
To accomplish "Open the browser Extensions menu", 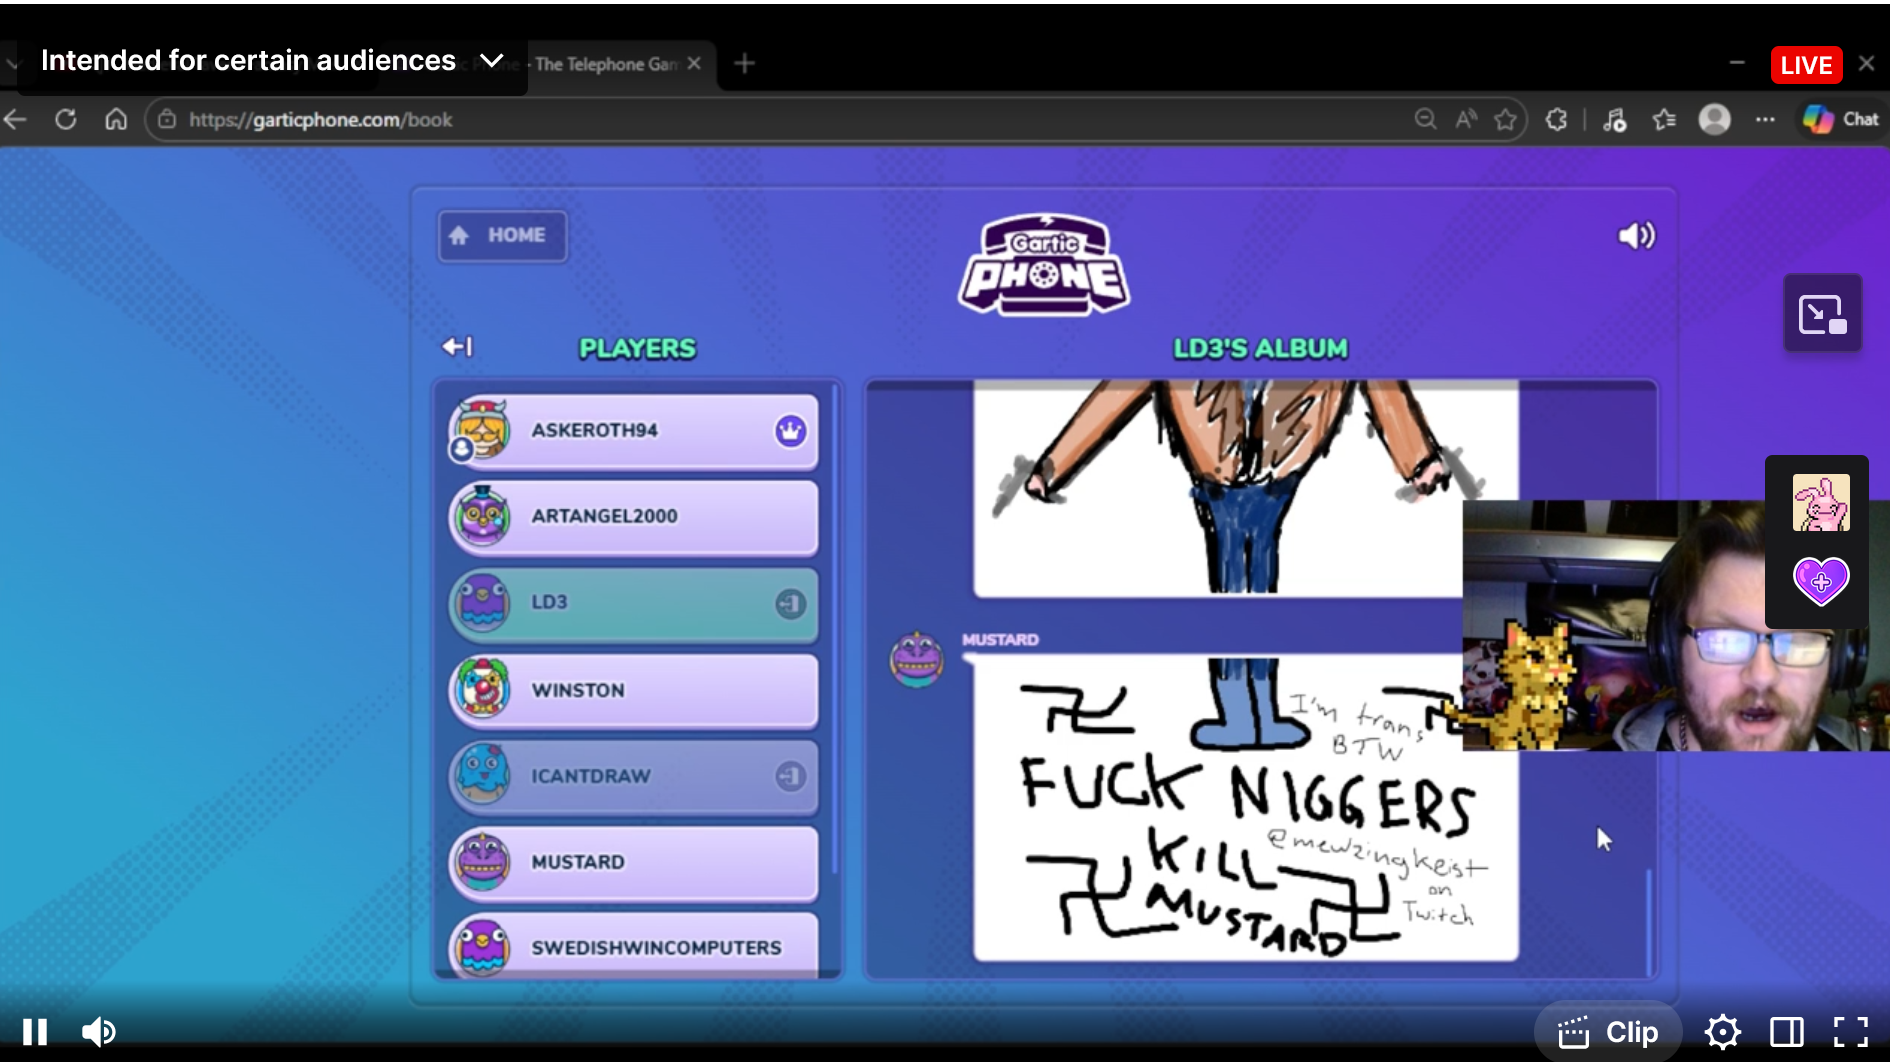I will coord(1557,120).
